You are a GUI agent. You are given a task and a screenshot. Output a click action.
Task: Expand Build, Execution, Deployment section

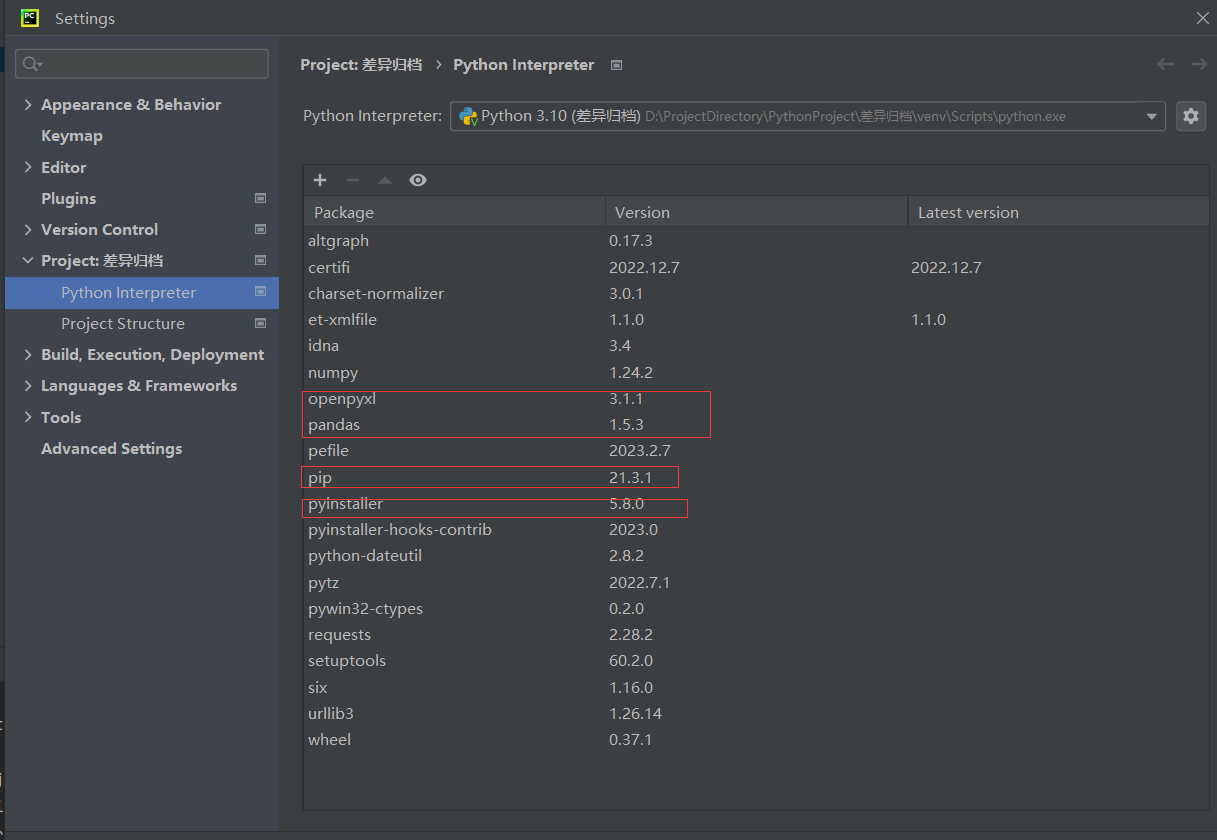tap(28, 354)
